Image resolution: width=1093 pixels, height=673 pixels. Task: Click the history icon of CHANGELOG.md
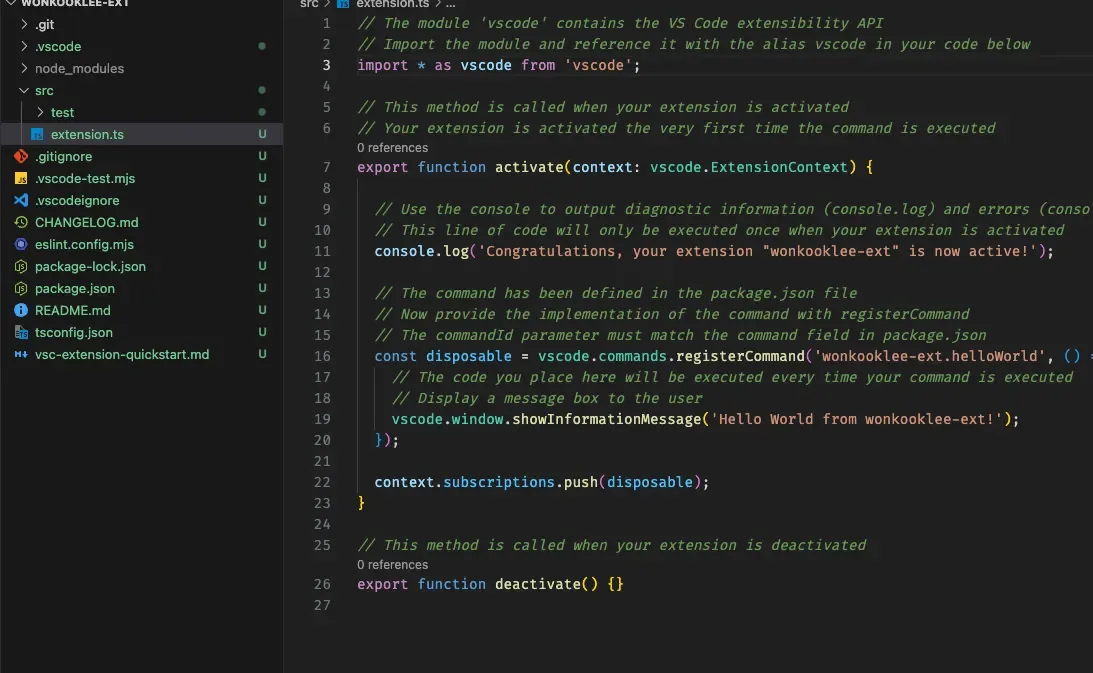click(x=21, y=222)
